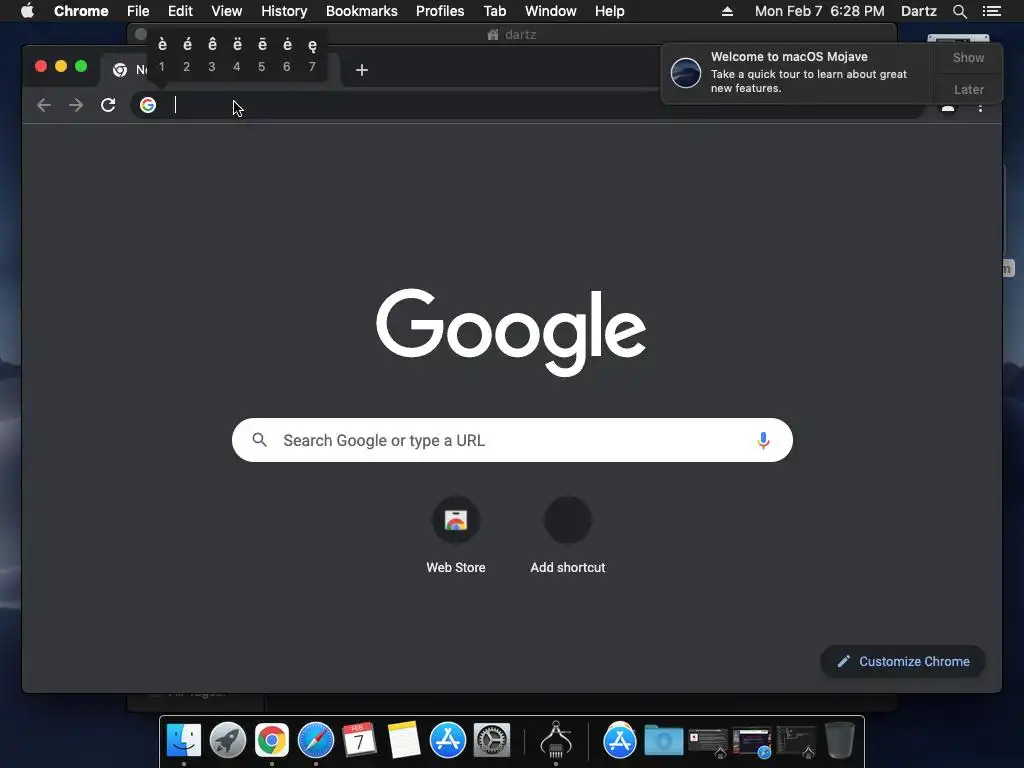Open Calendar from the Dock
This screenshot has height=768, width=1024.
pyautogui.click(x=360, y=741)
